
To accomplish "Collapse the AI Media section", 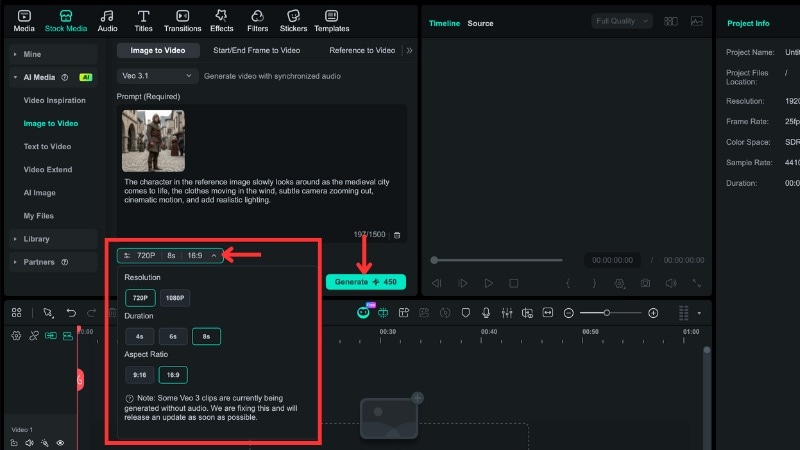I will [x=53, y=77].
